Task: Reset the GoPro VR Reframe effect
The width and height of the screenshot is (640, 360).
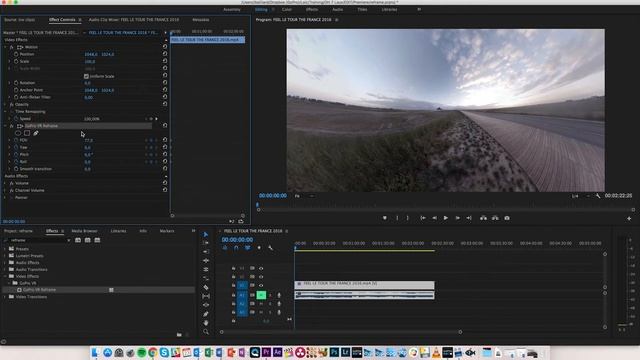Action: pos(165,126)
